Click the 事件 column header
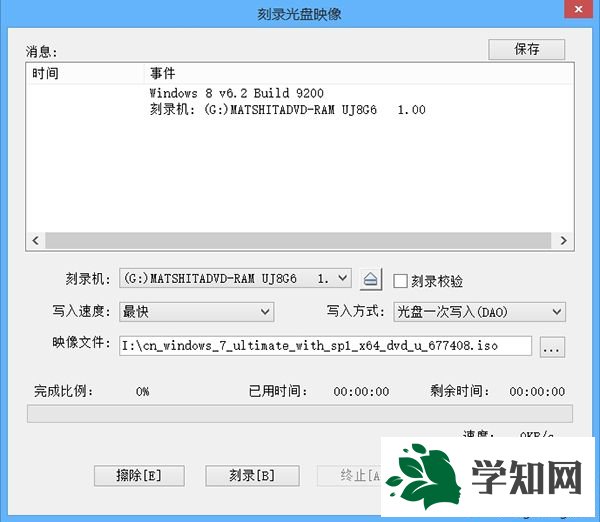The height and width of the screenshot is (522, 600). 359,73
